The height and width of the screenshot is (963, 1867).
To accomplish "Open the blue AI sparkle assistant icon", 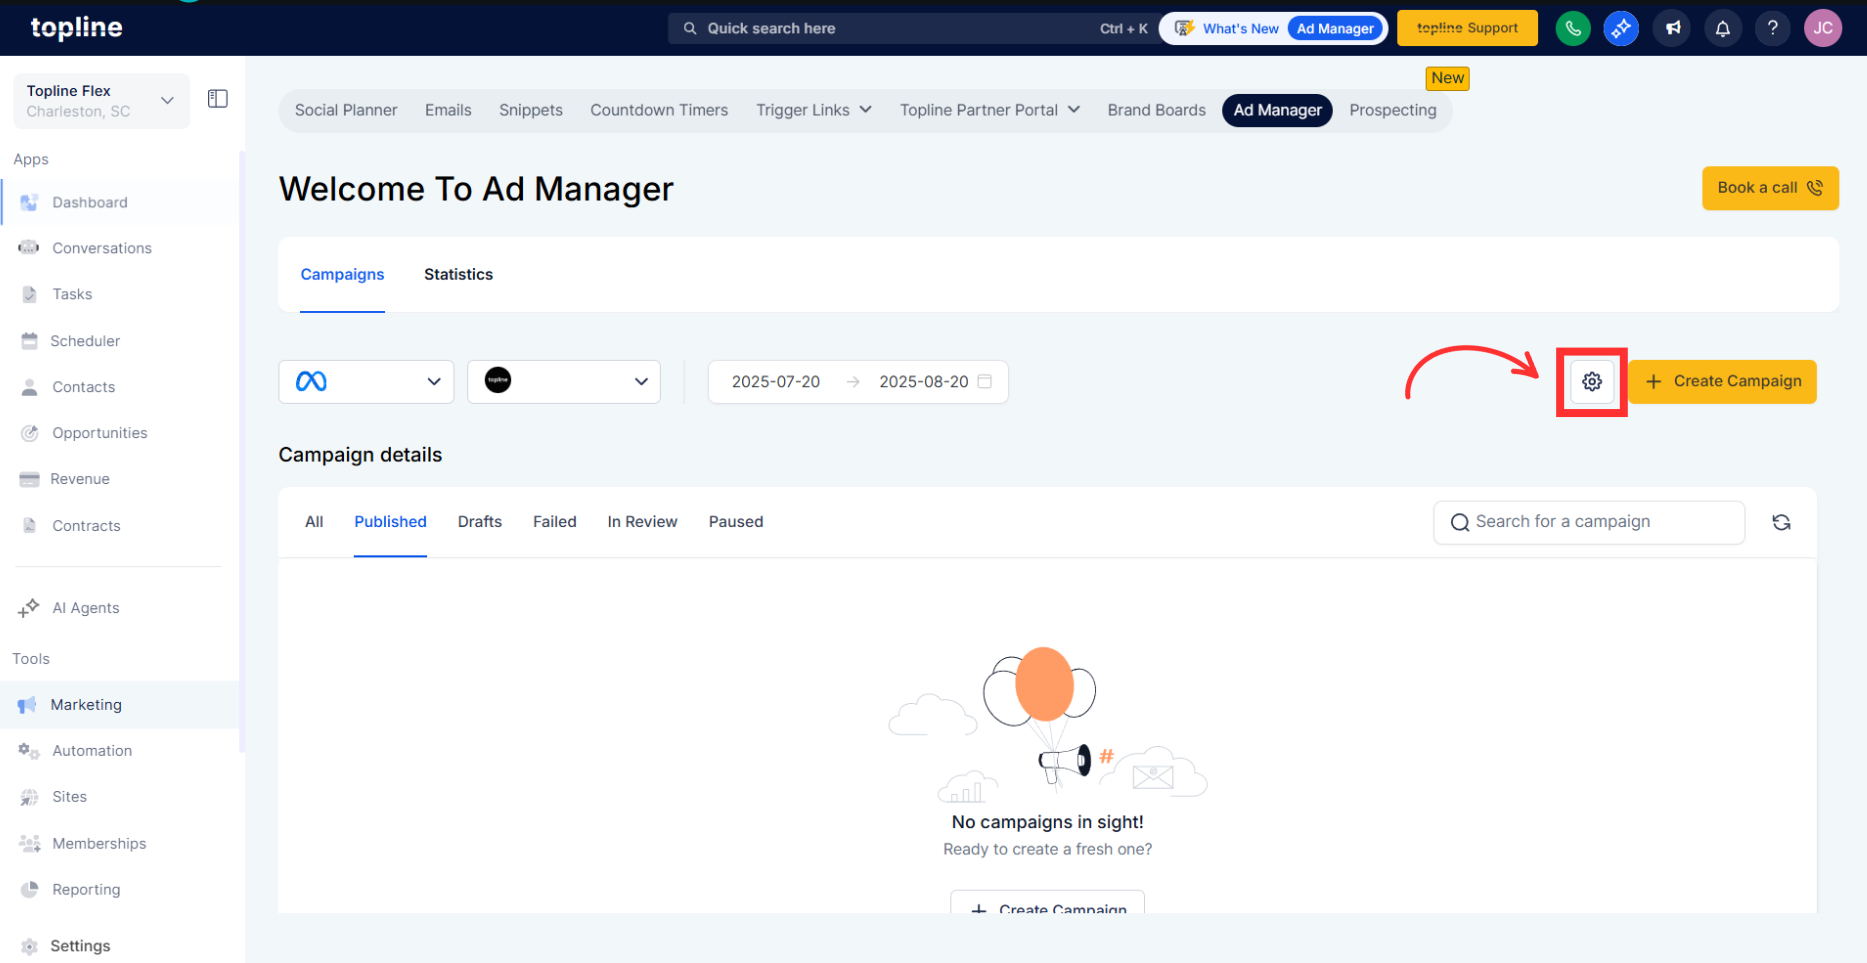I will click(x=1621, y=28).
